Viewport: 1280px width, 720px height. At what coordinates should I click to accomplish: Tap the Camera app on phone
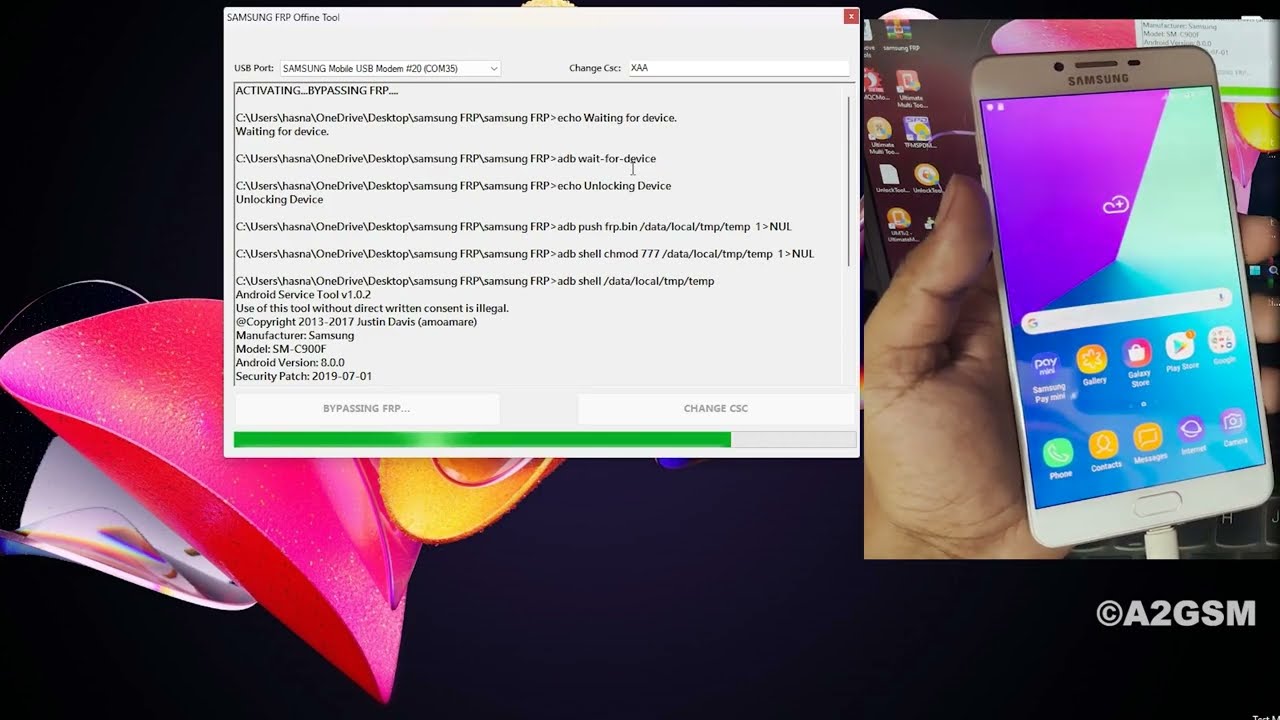point(1234,427)
